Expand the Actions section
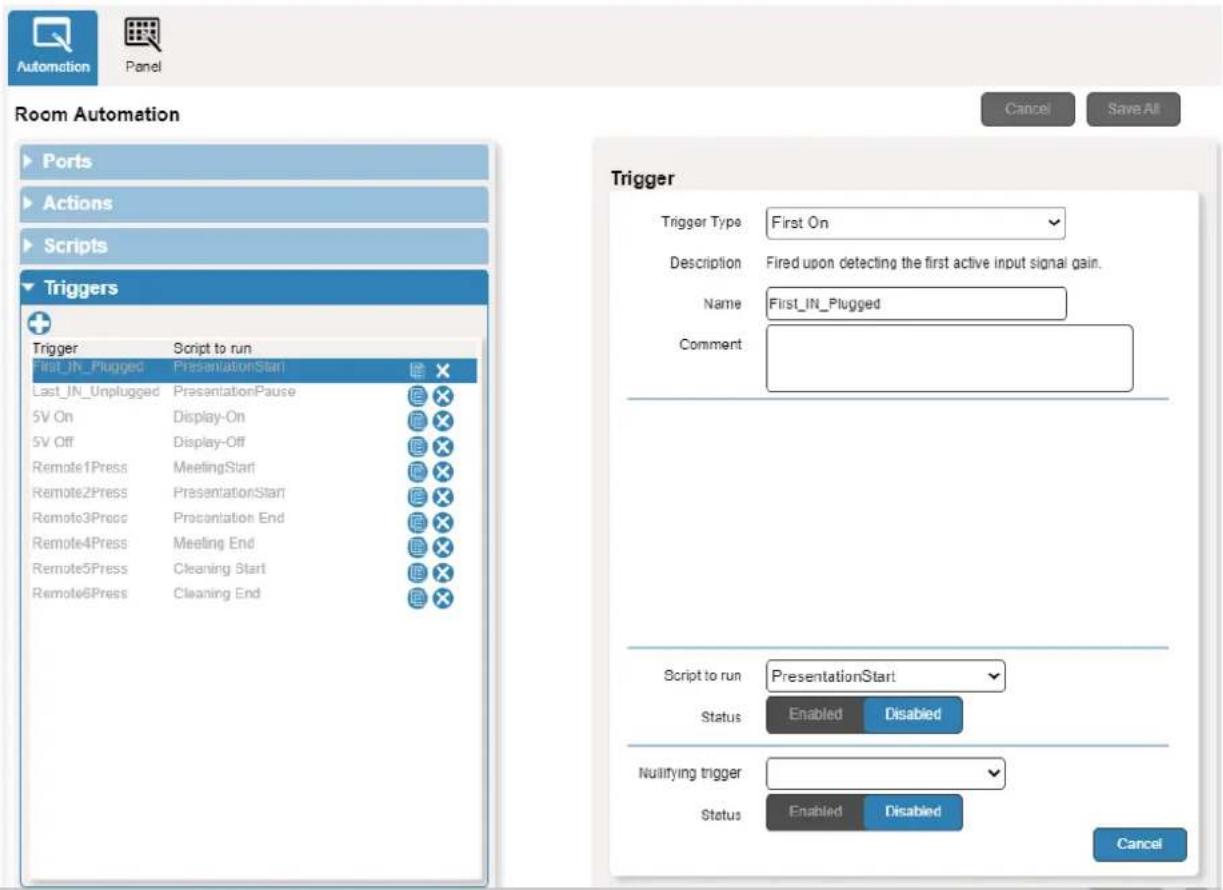Screen dimensions: 1223x890 254,204
